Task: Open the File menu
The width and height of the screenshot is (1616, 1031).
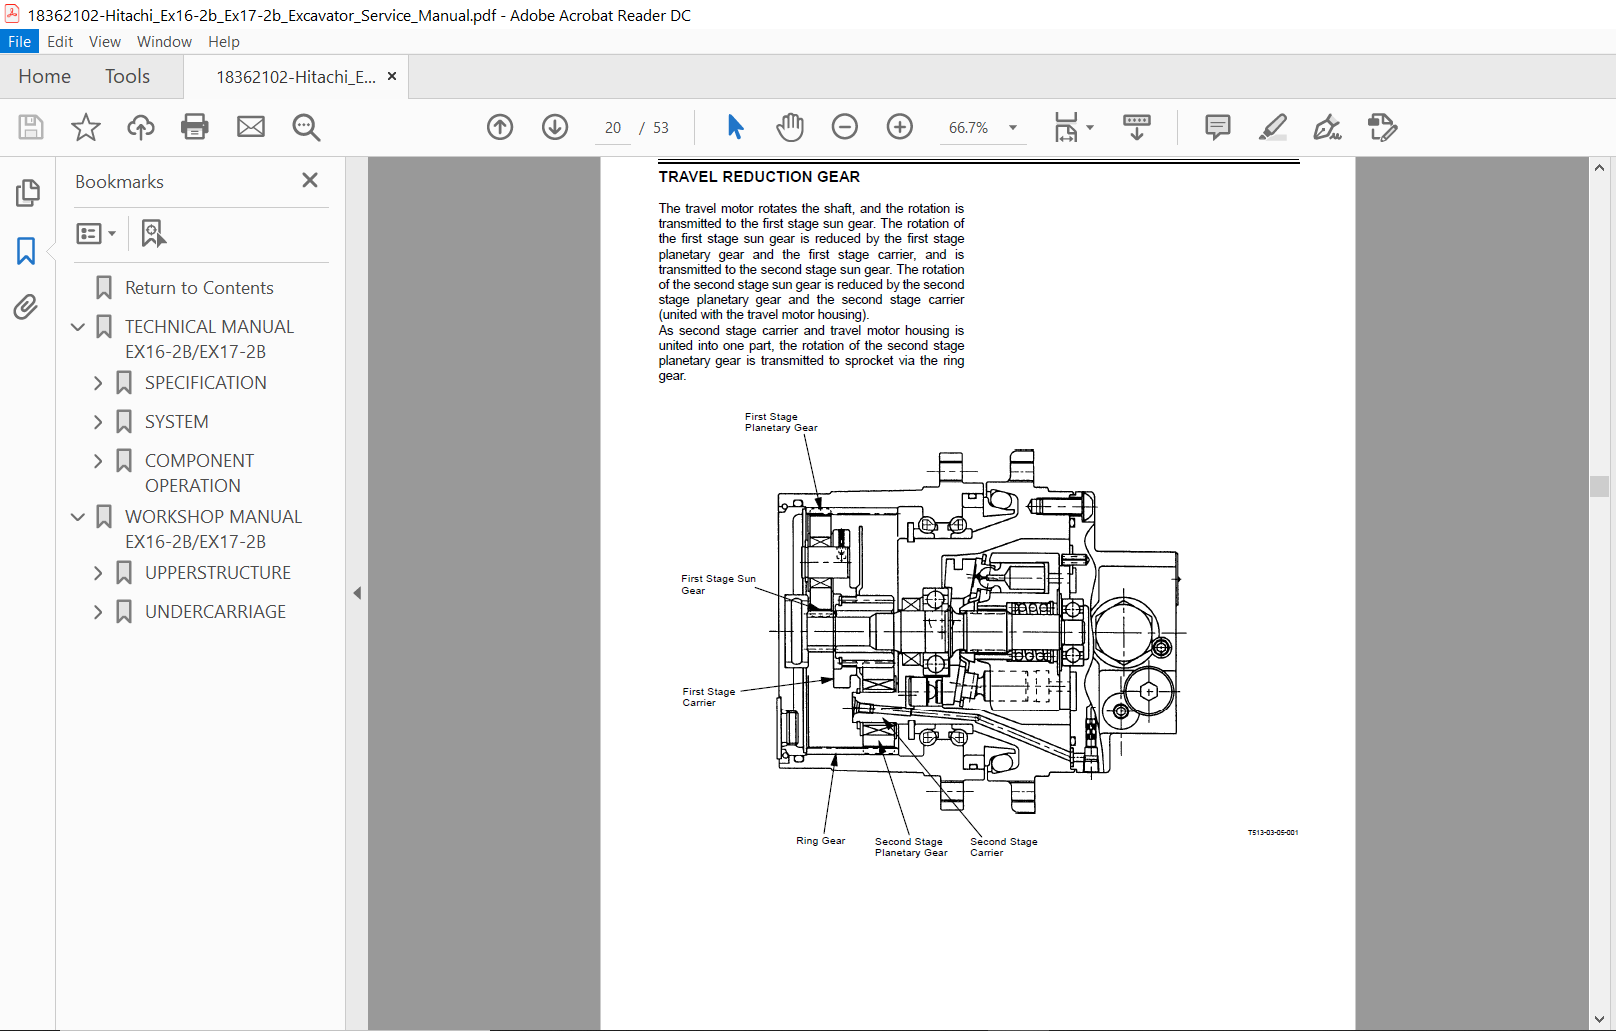Action: click(x=19, y=41)
